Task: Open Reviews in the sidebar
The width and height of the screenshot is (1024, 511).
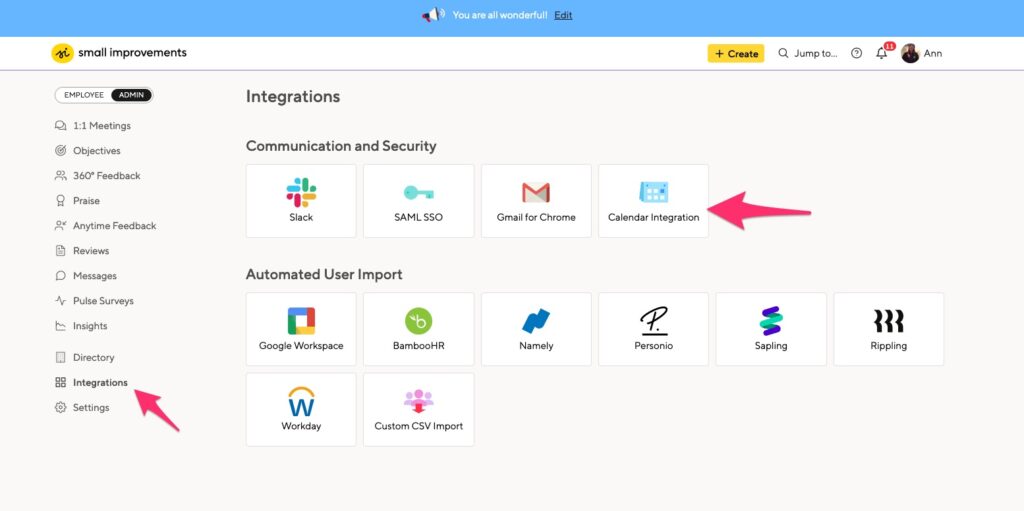Action: coord(91,251)
